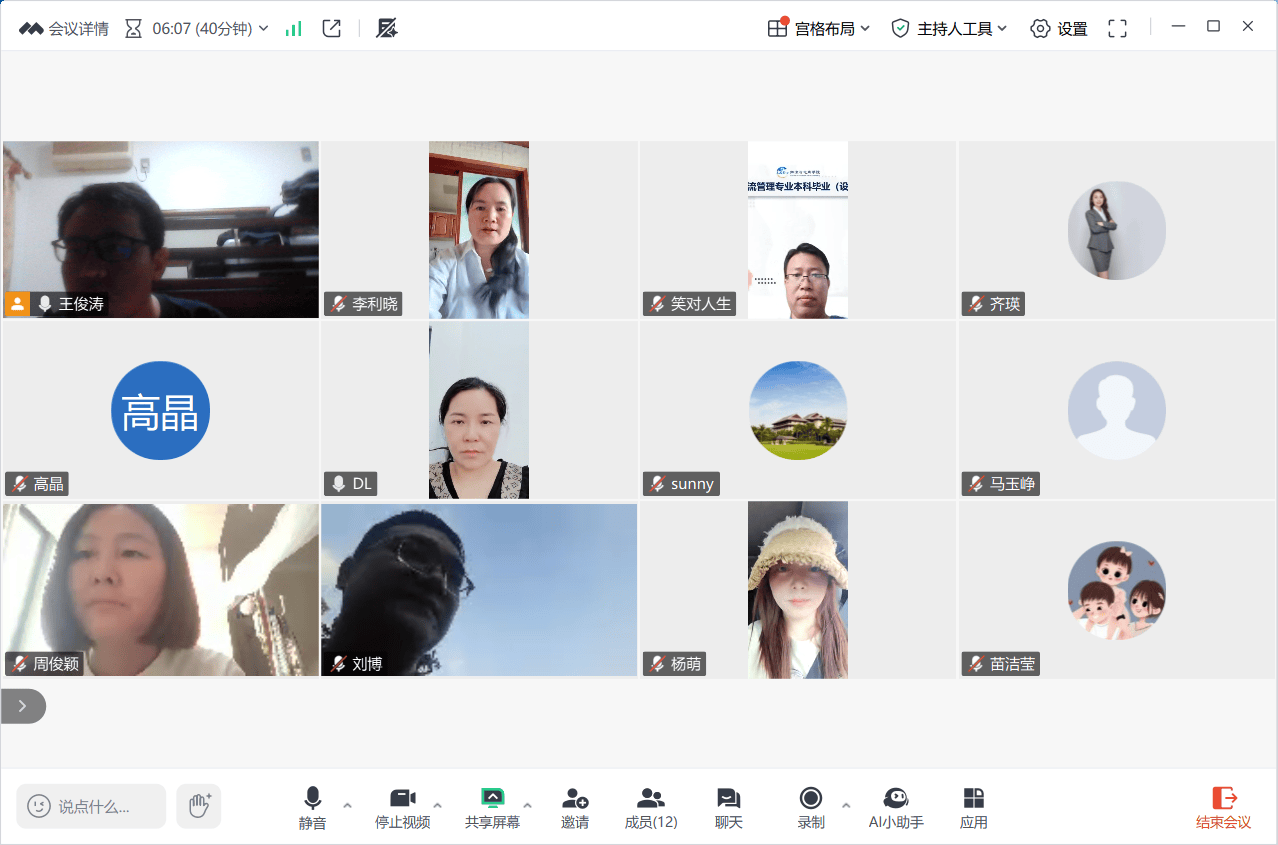Open the 宫格布局 layout dropdown
The height and width of the screenshot is (845, 1278).
819,29
